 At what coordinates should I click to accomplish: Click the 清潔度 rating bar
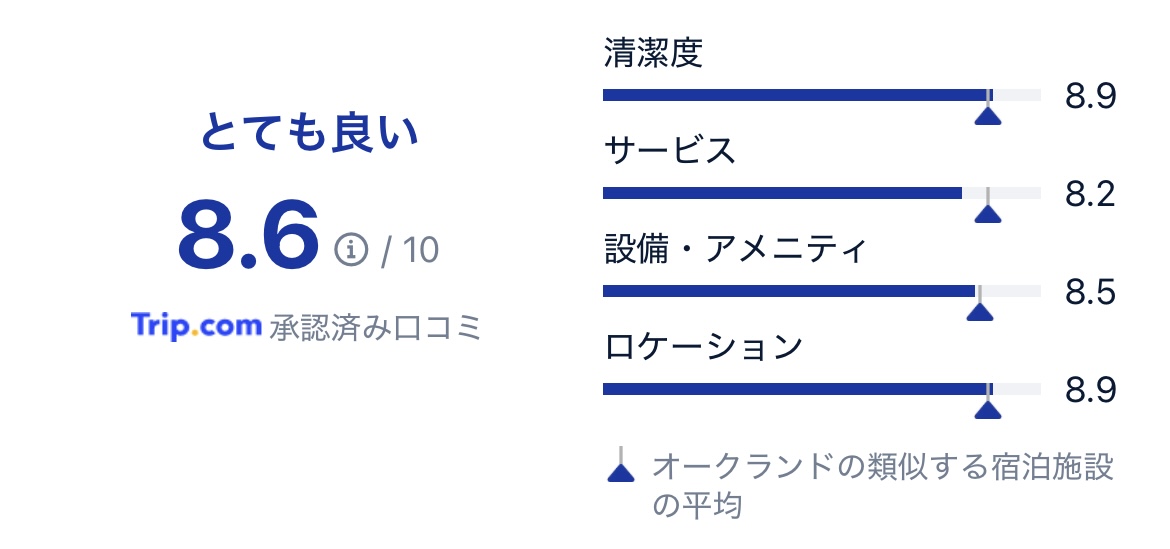tap(822, 95)
